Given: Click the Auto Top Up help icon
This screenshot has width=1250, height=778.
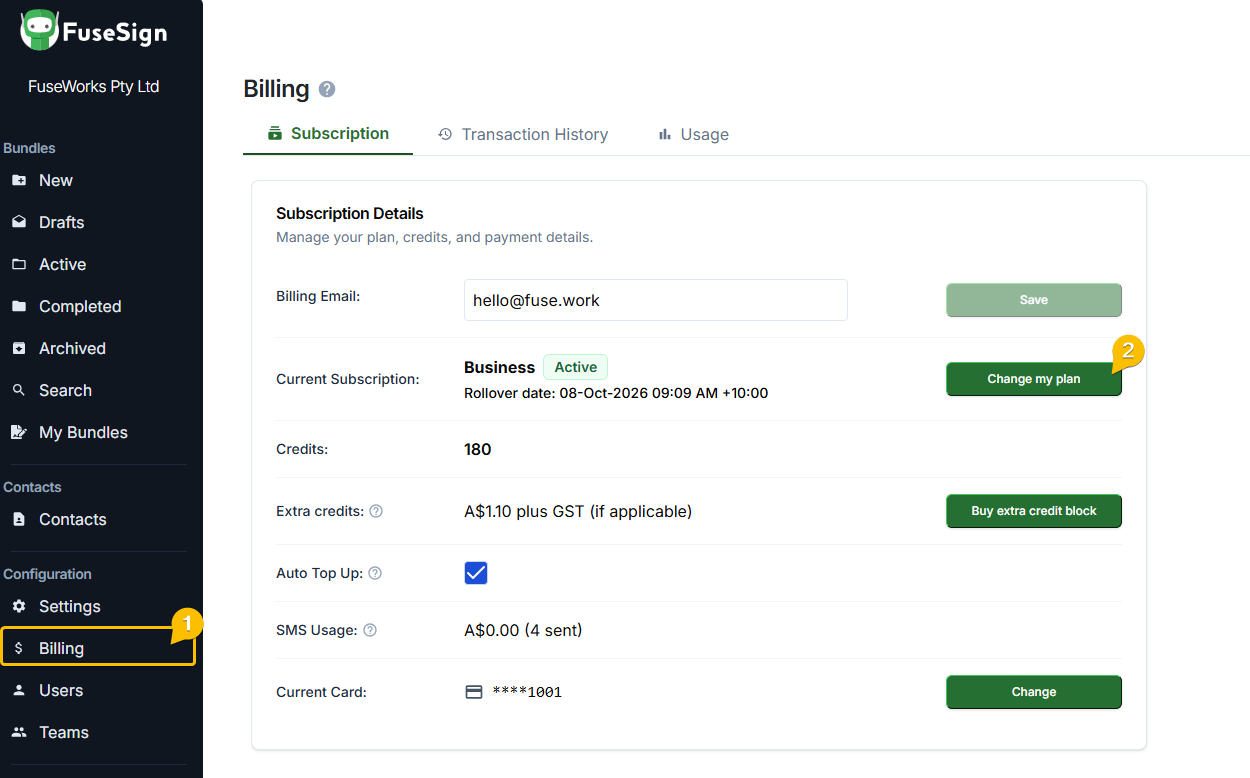Looking at the screenshot, I should [x=375, y=573].
